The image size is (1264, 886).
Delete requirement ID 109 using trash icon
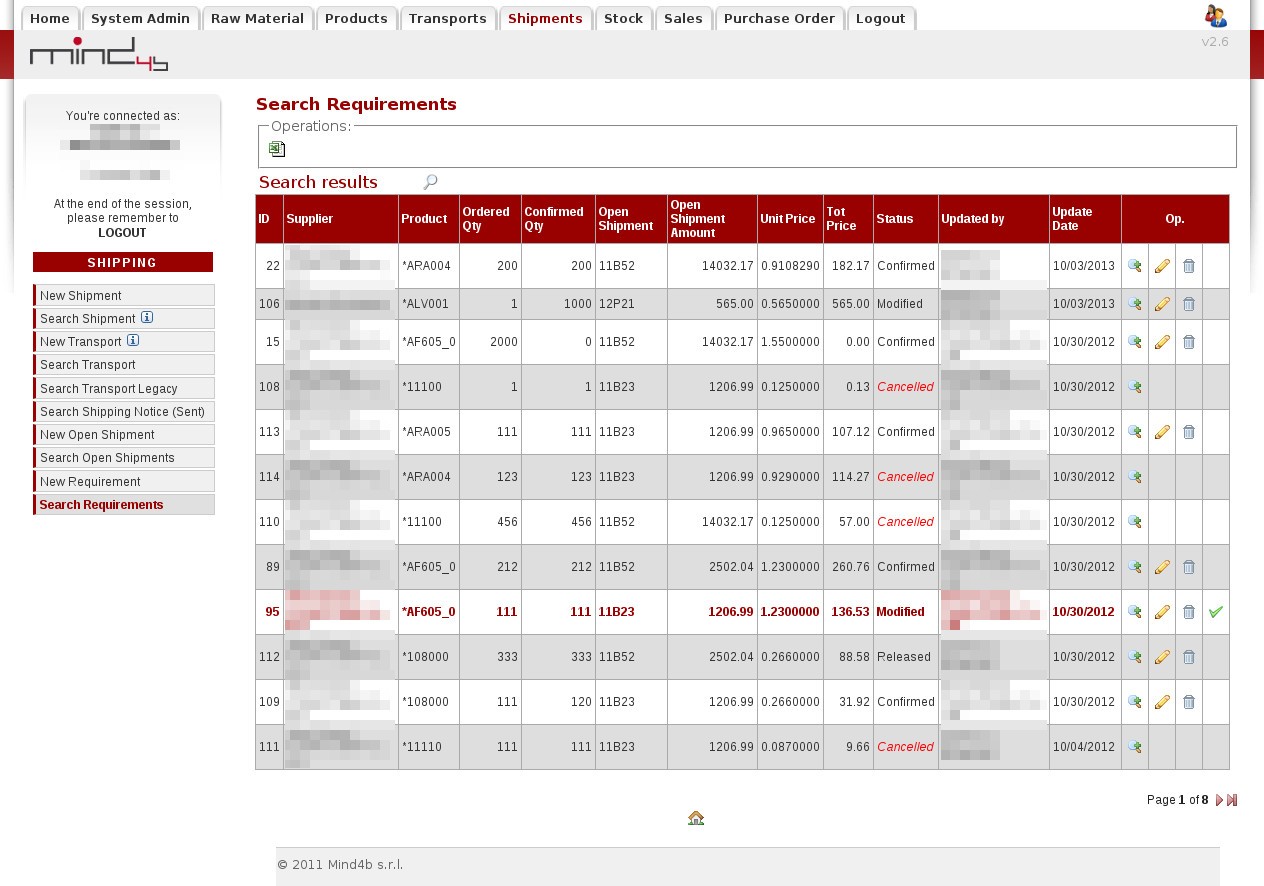[1188, 702]
